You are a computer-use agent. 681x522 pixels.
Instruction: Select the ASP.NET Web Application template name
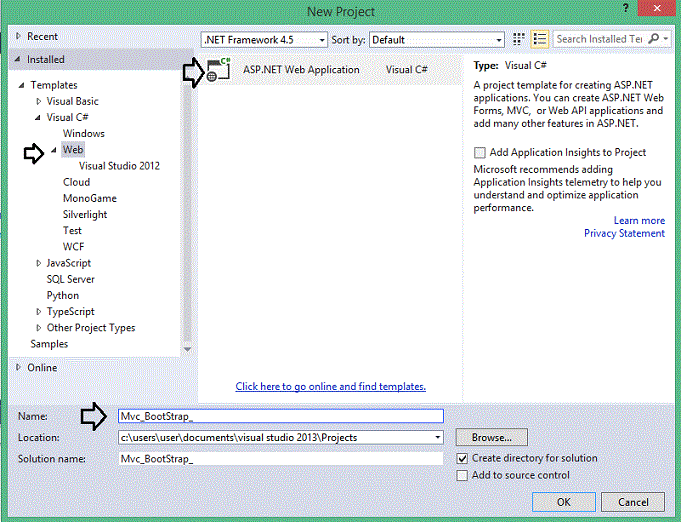point(301,69)
